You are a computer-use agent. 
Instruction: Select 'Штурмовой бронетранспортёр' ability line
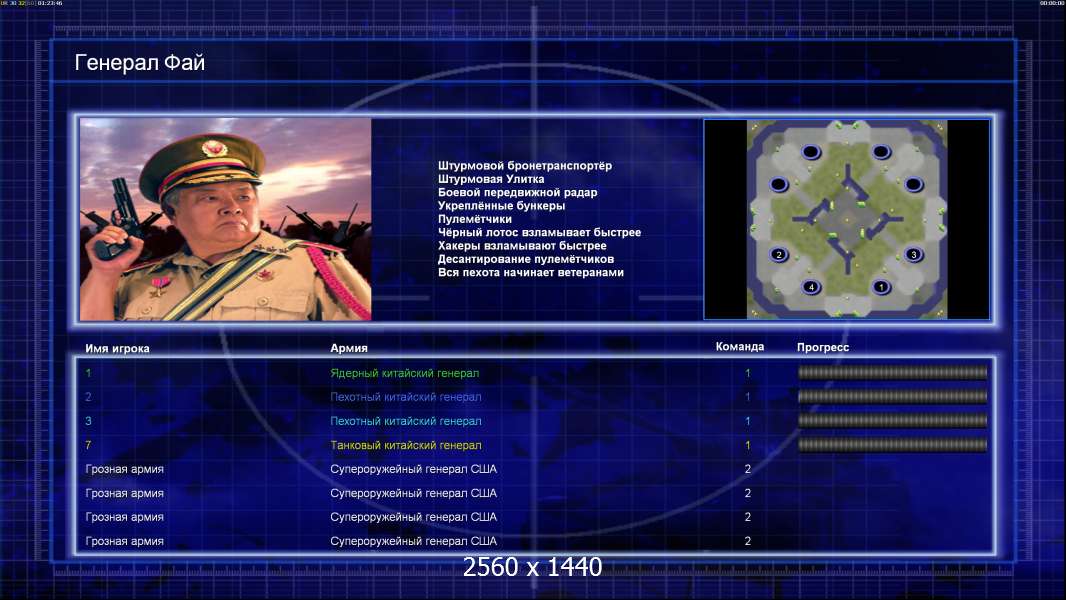(525, 166)
